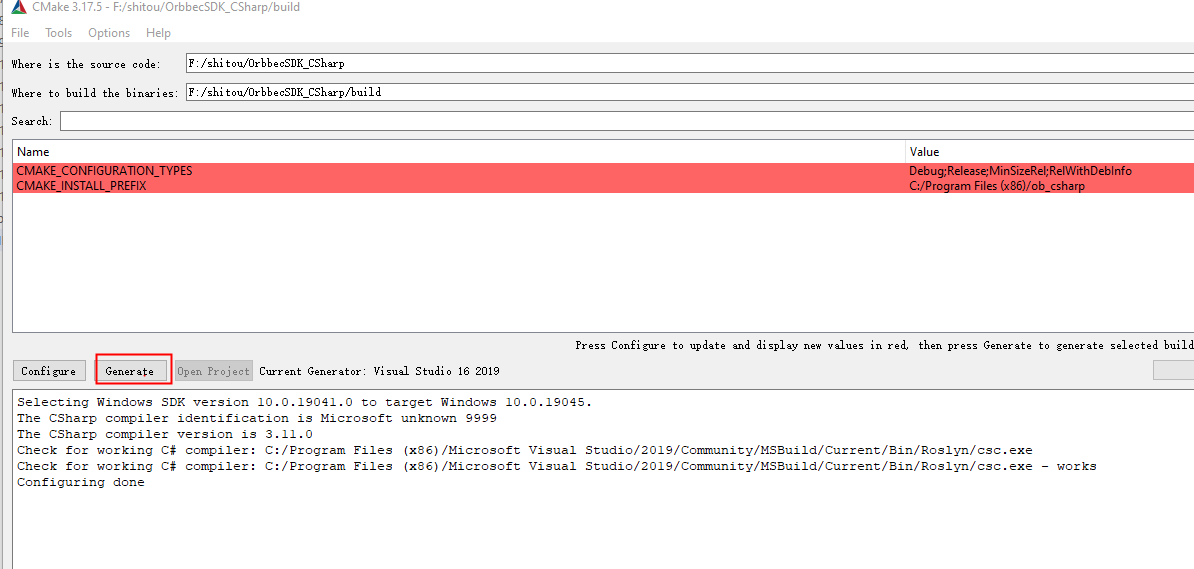The image size is (1194, 569).
Task: Click the Value column header
Action: [1050, 152]
